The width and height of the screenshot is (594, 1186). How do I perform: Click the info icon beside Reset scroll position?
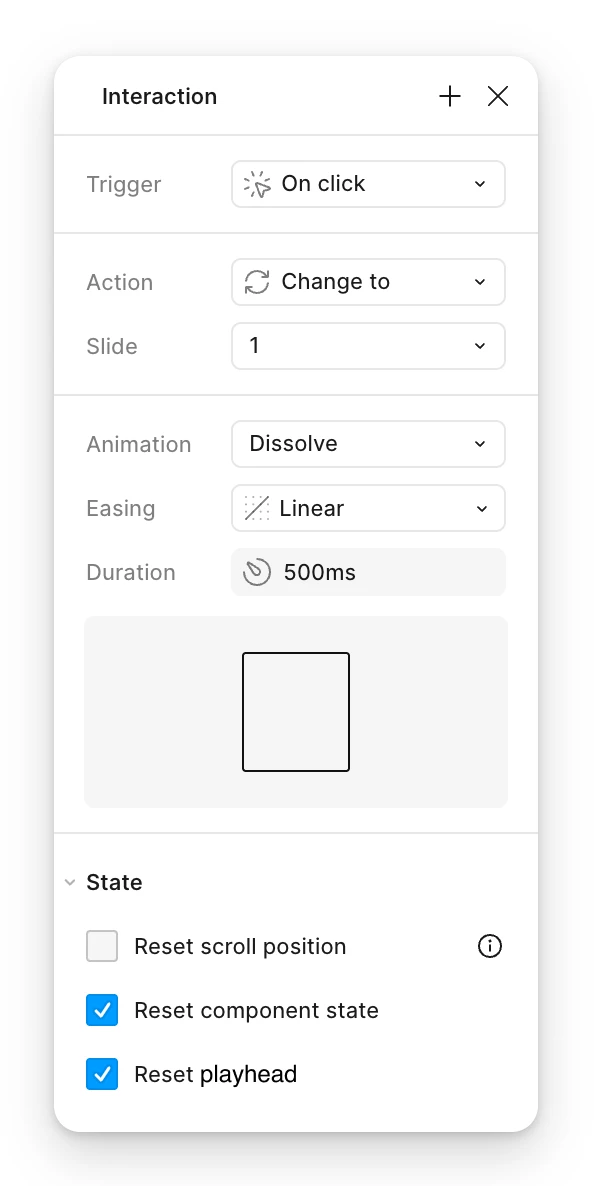(x=490, y=946)
